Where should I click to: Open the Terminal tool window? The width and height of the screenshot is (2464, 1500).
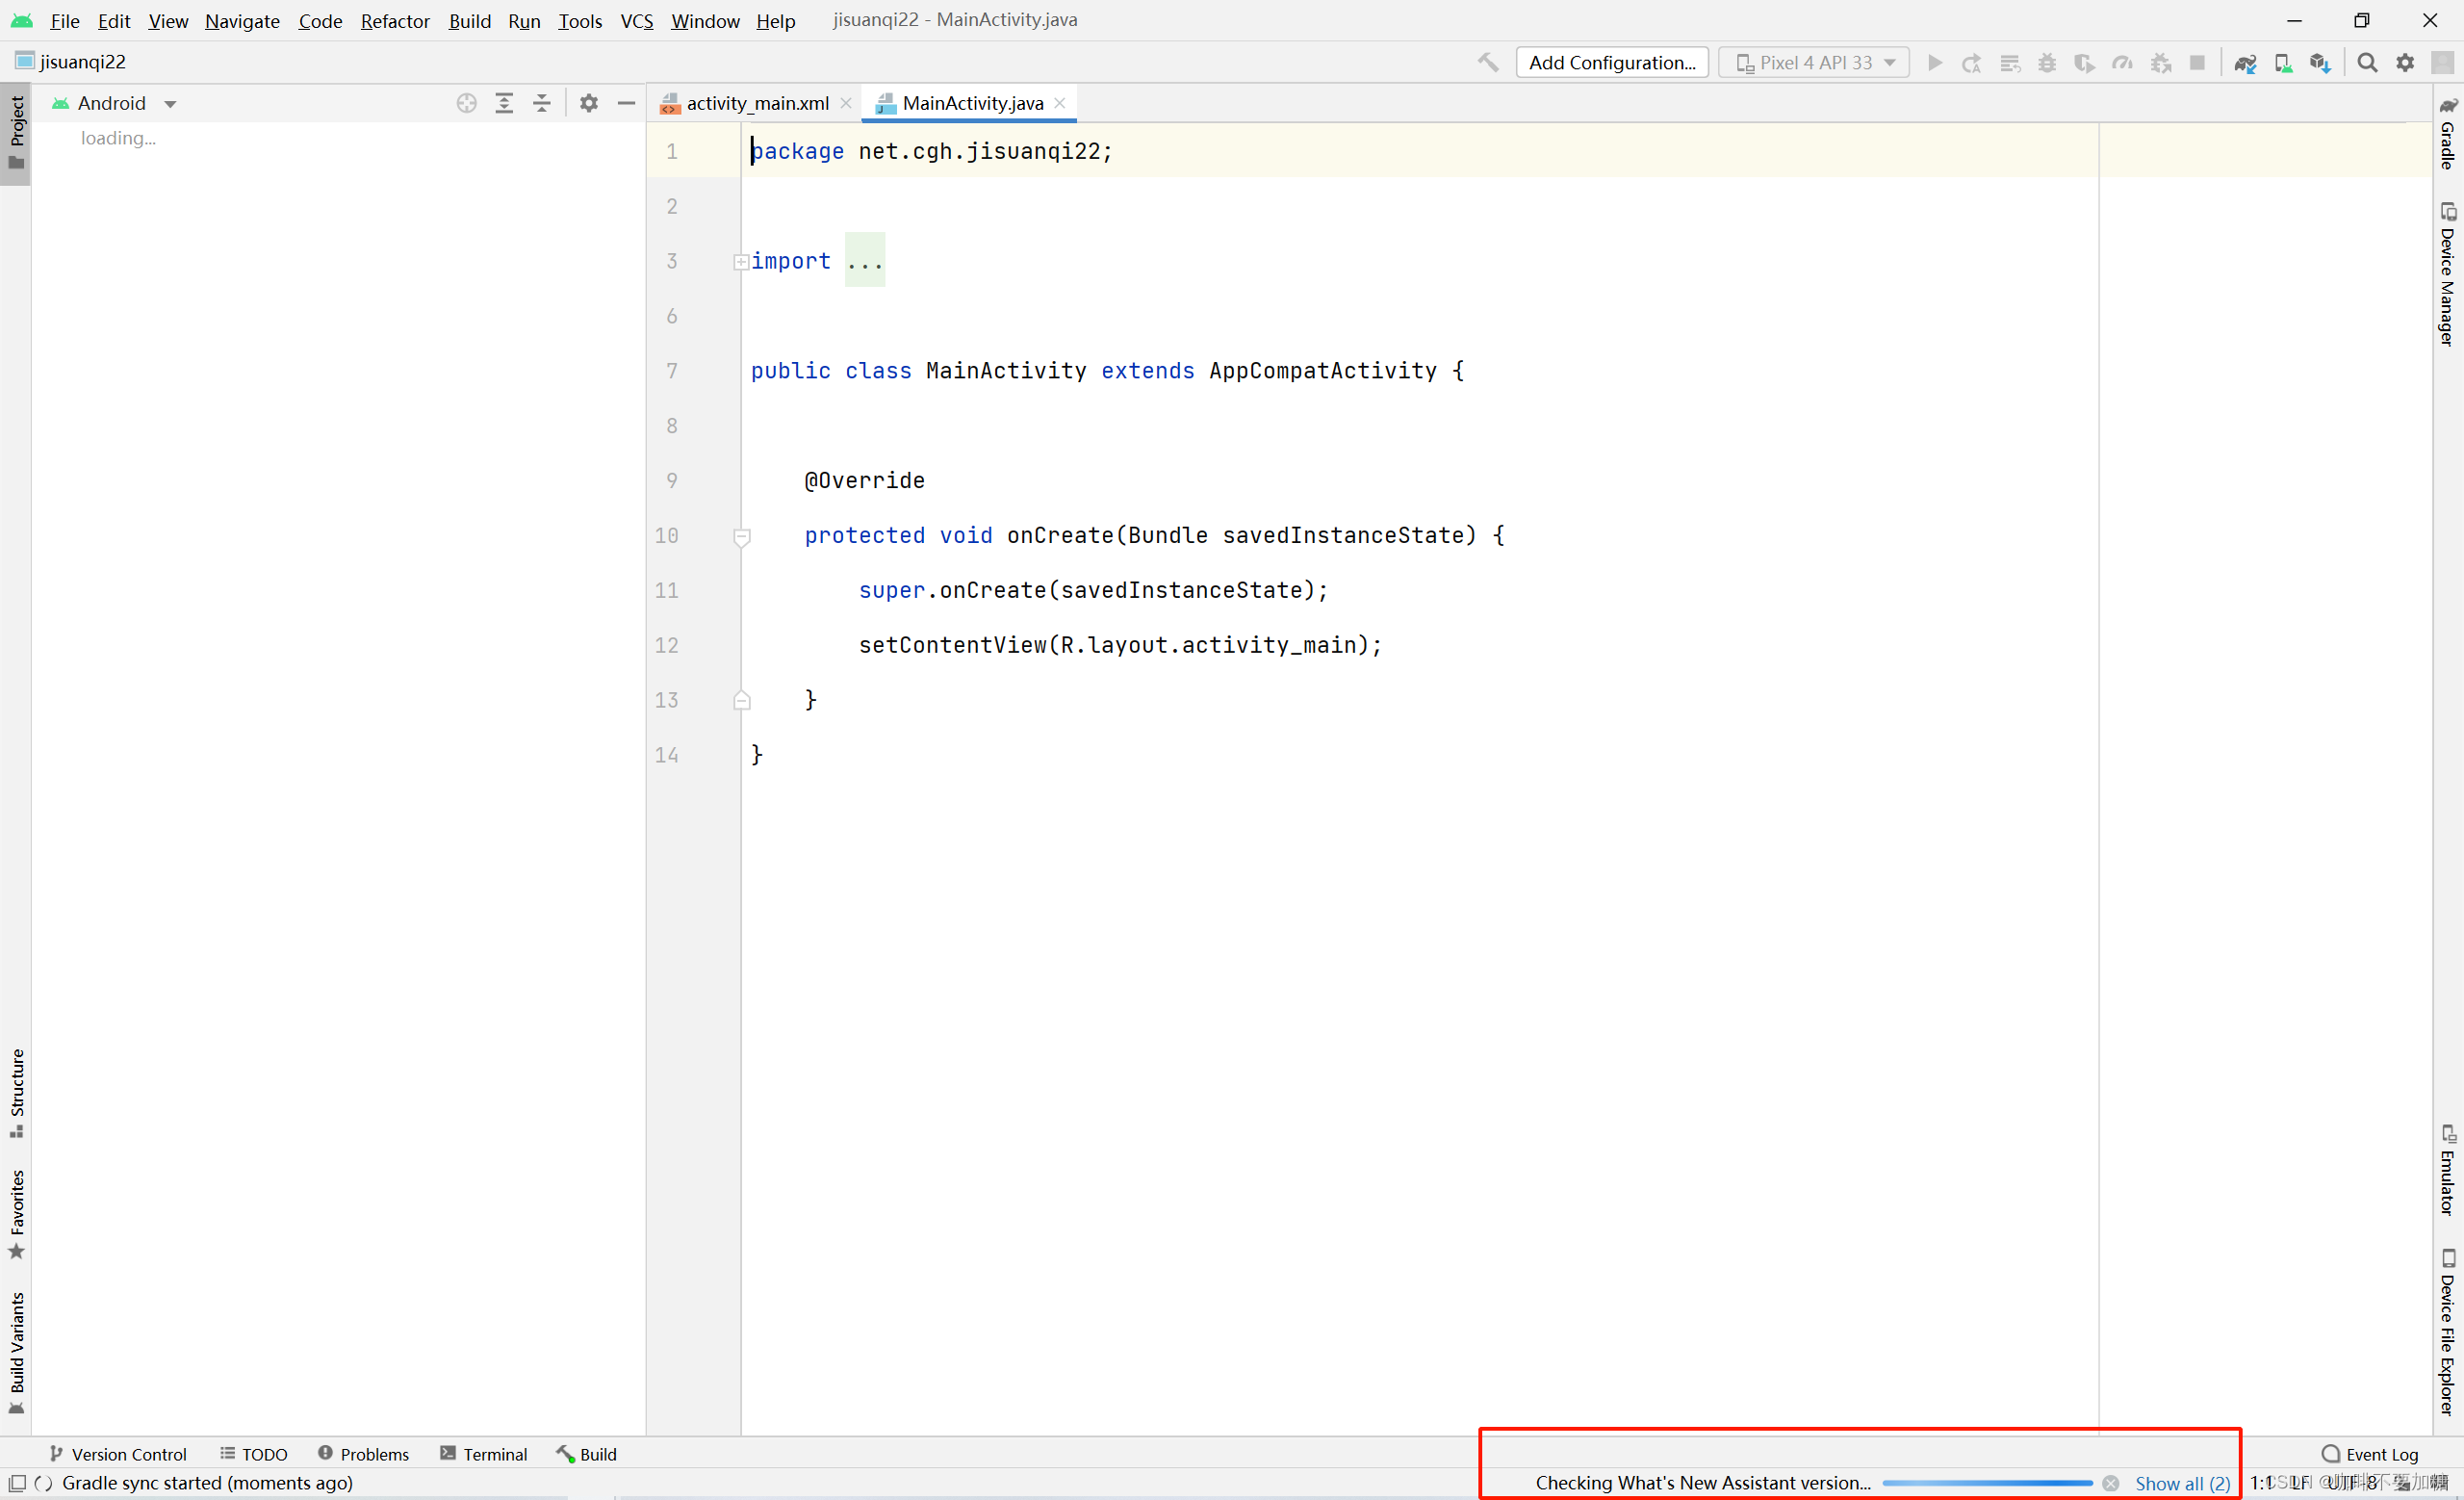484,1454
